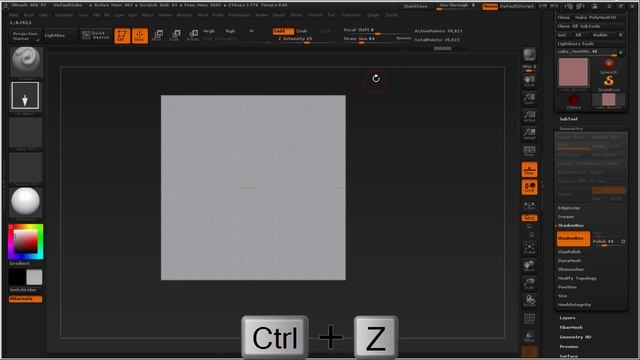Open the texture selection slot
The width and height of the screenshot is (640, 360).
pos(25,168)
